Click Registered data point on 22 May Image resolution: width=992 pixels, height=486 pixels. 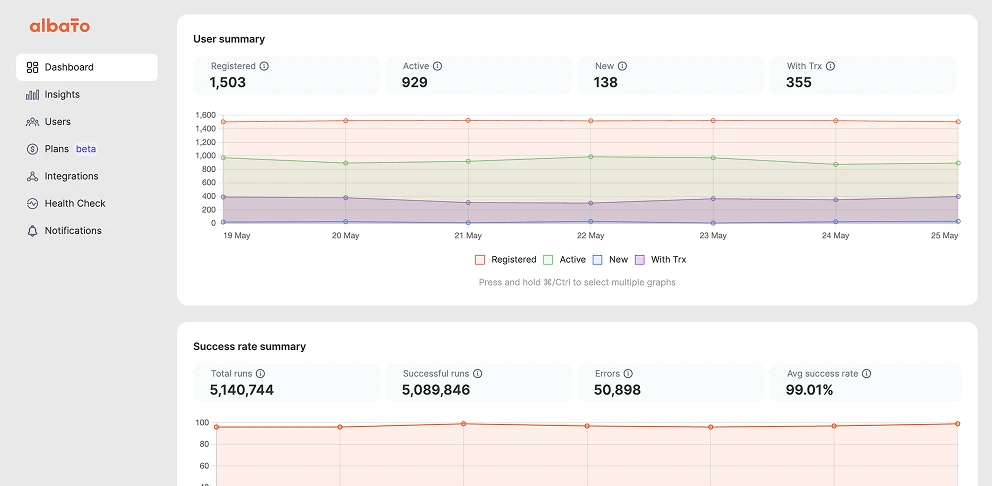tap(590, 121)
